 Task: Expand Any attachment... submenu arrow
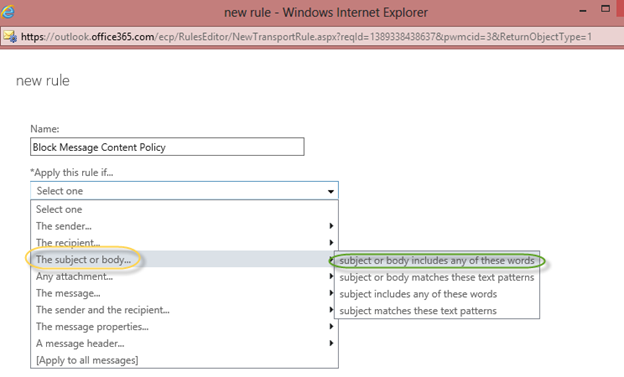point(331,276)
